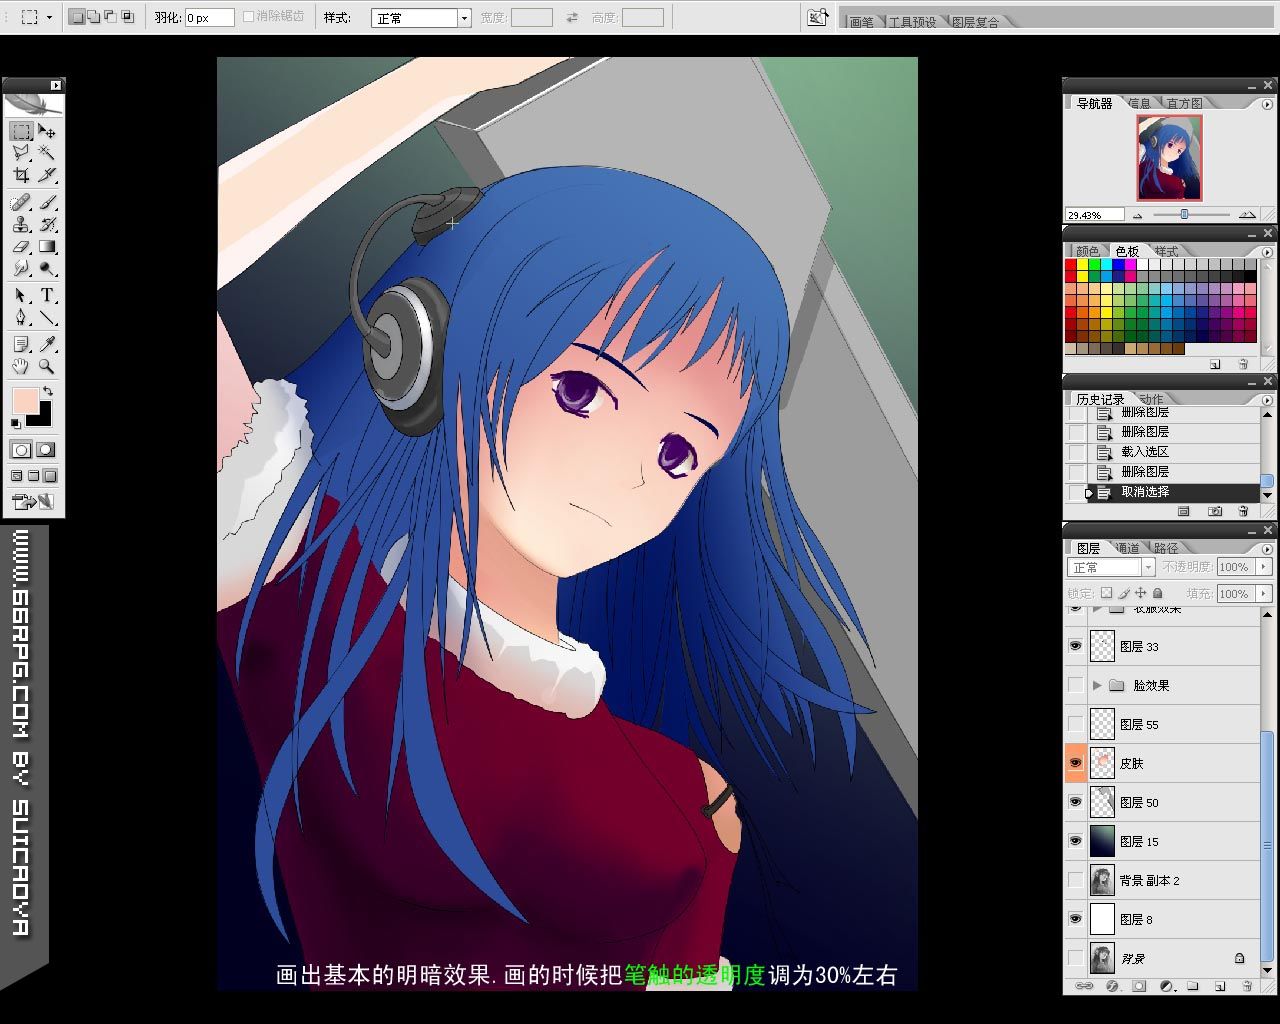Select the Hand tool
Screen dimensions: 1280x1024
21,366
